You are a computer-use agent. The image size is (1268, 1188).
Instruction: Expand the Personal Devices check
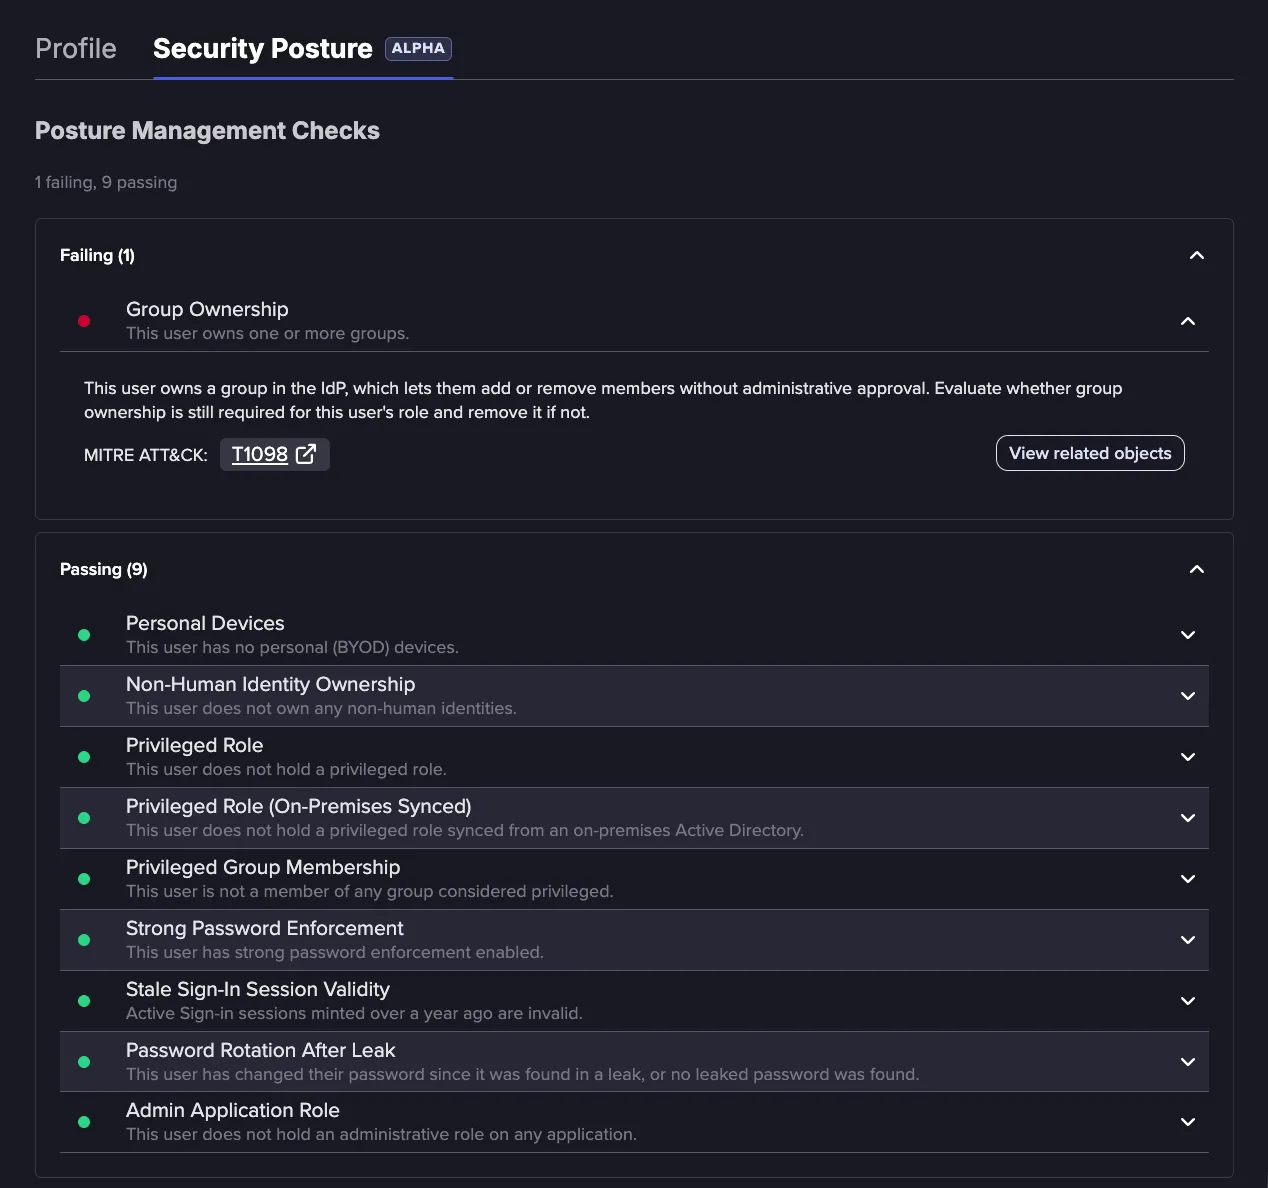click(x=1188, y=635)
